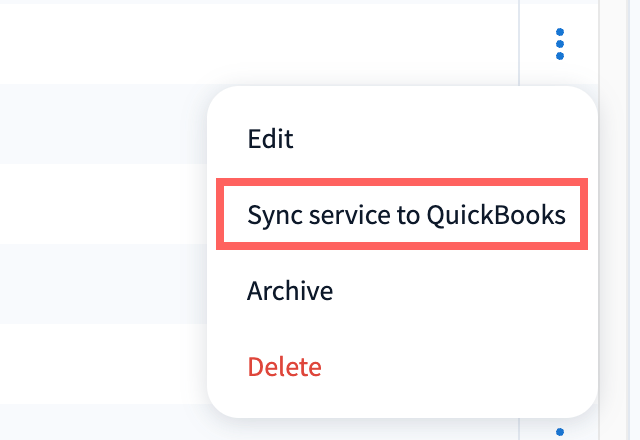Click the three-dot more options icon
This screenshot has height=440, width=640.
tap(560, 44)
